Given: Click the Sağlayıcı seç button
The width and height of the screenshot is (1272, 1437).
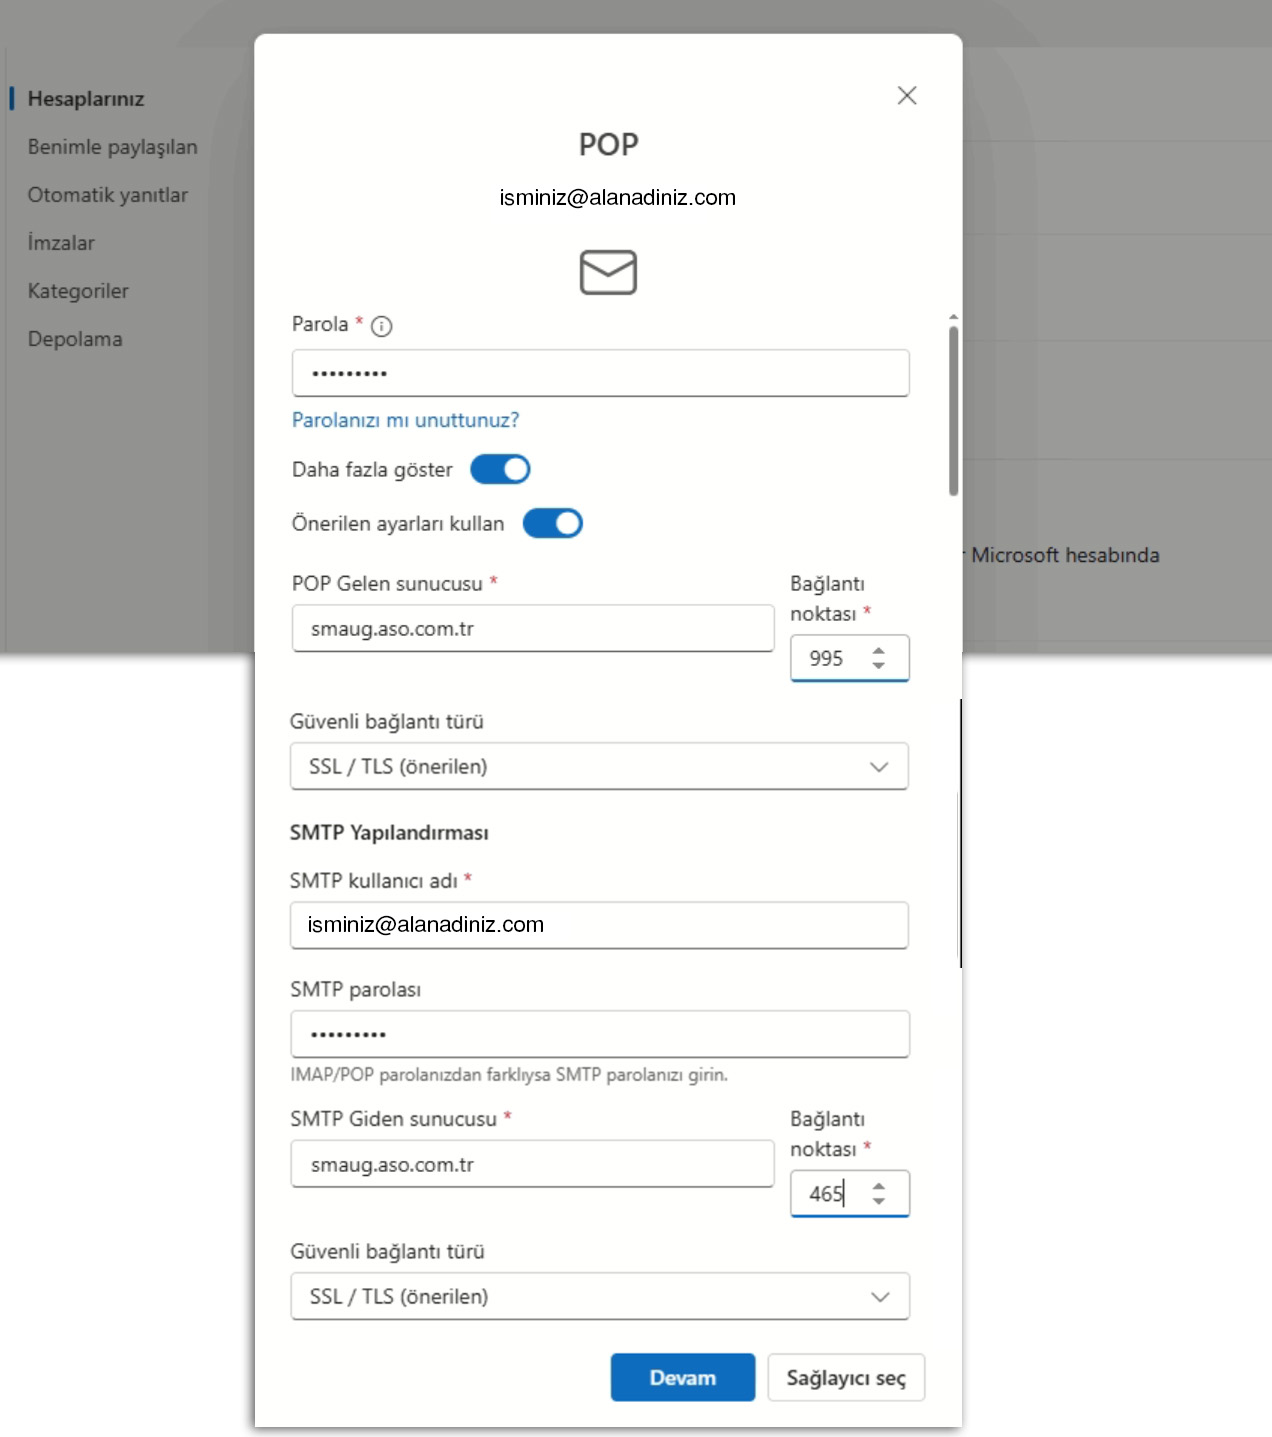Looking at the screenshot, I should pos(846,1377).
